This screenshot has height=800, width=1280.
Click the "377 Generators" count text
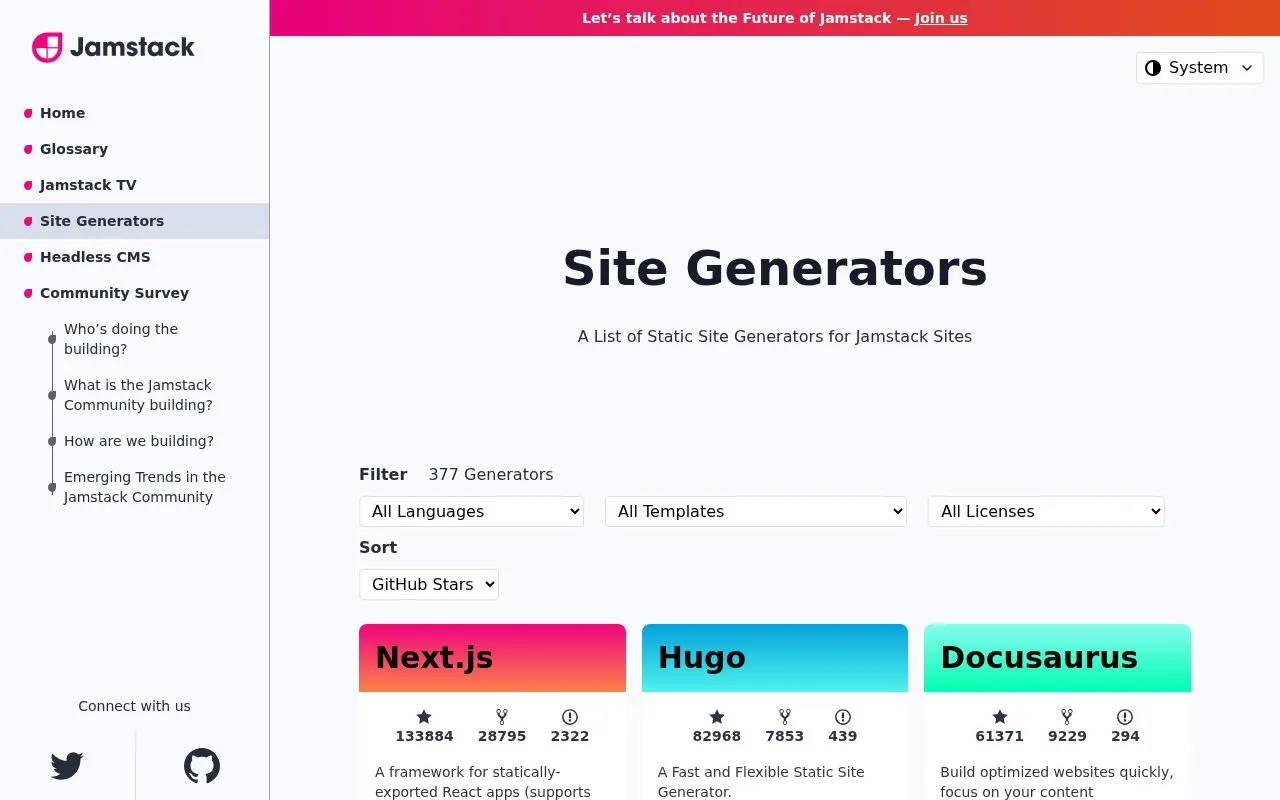point(491,474)
